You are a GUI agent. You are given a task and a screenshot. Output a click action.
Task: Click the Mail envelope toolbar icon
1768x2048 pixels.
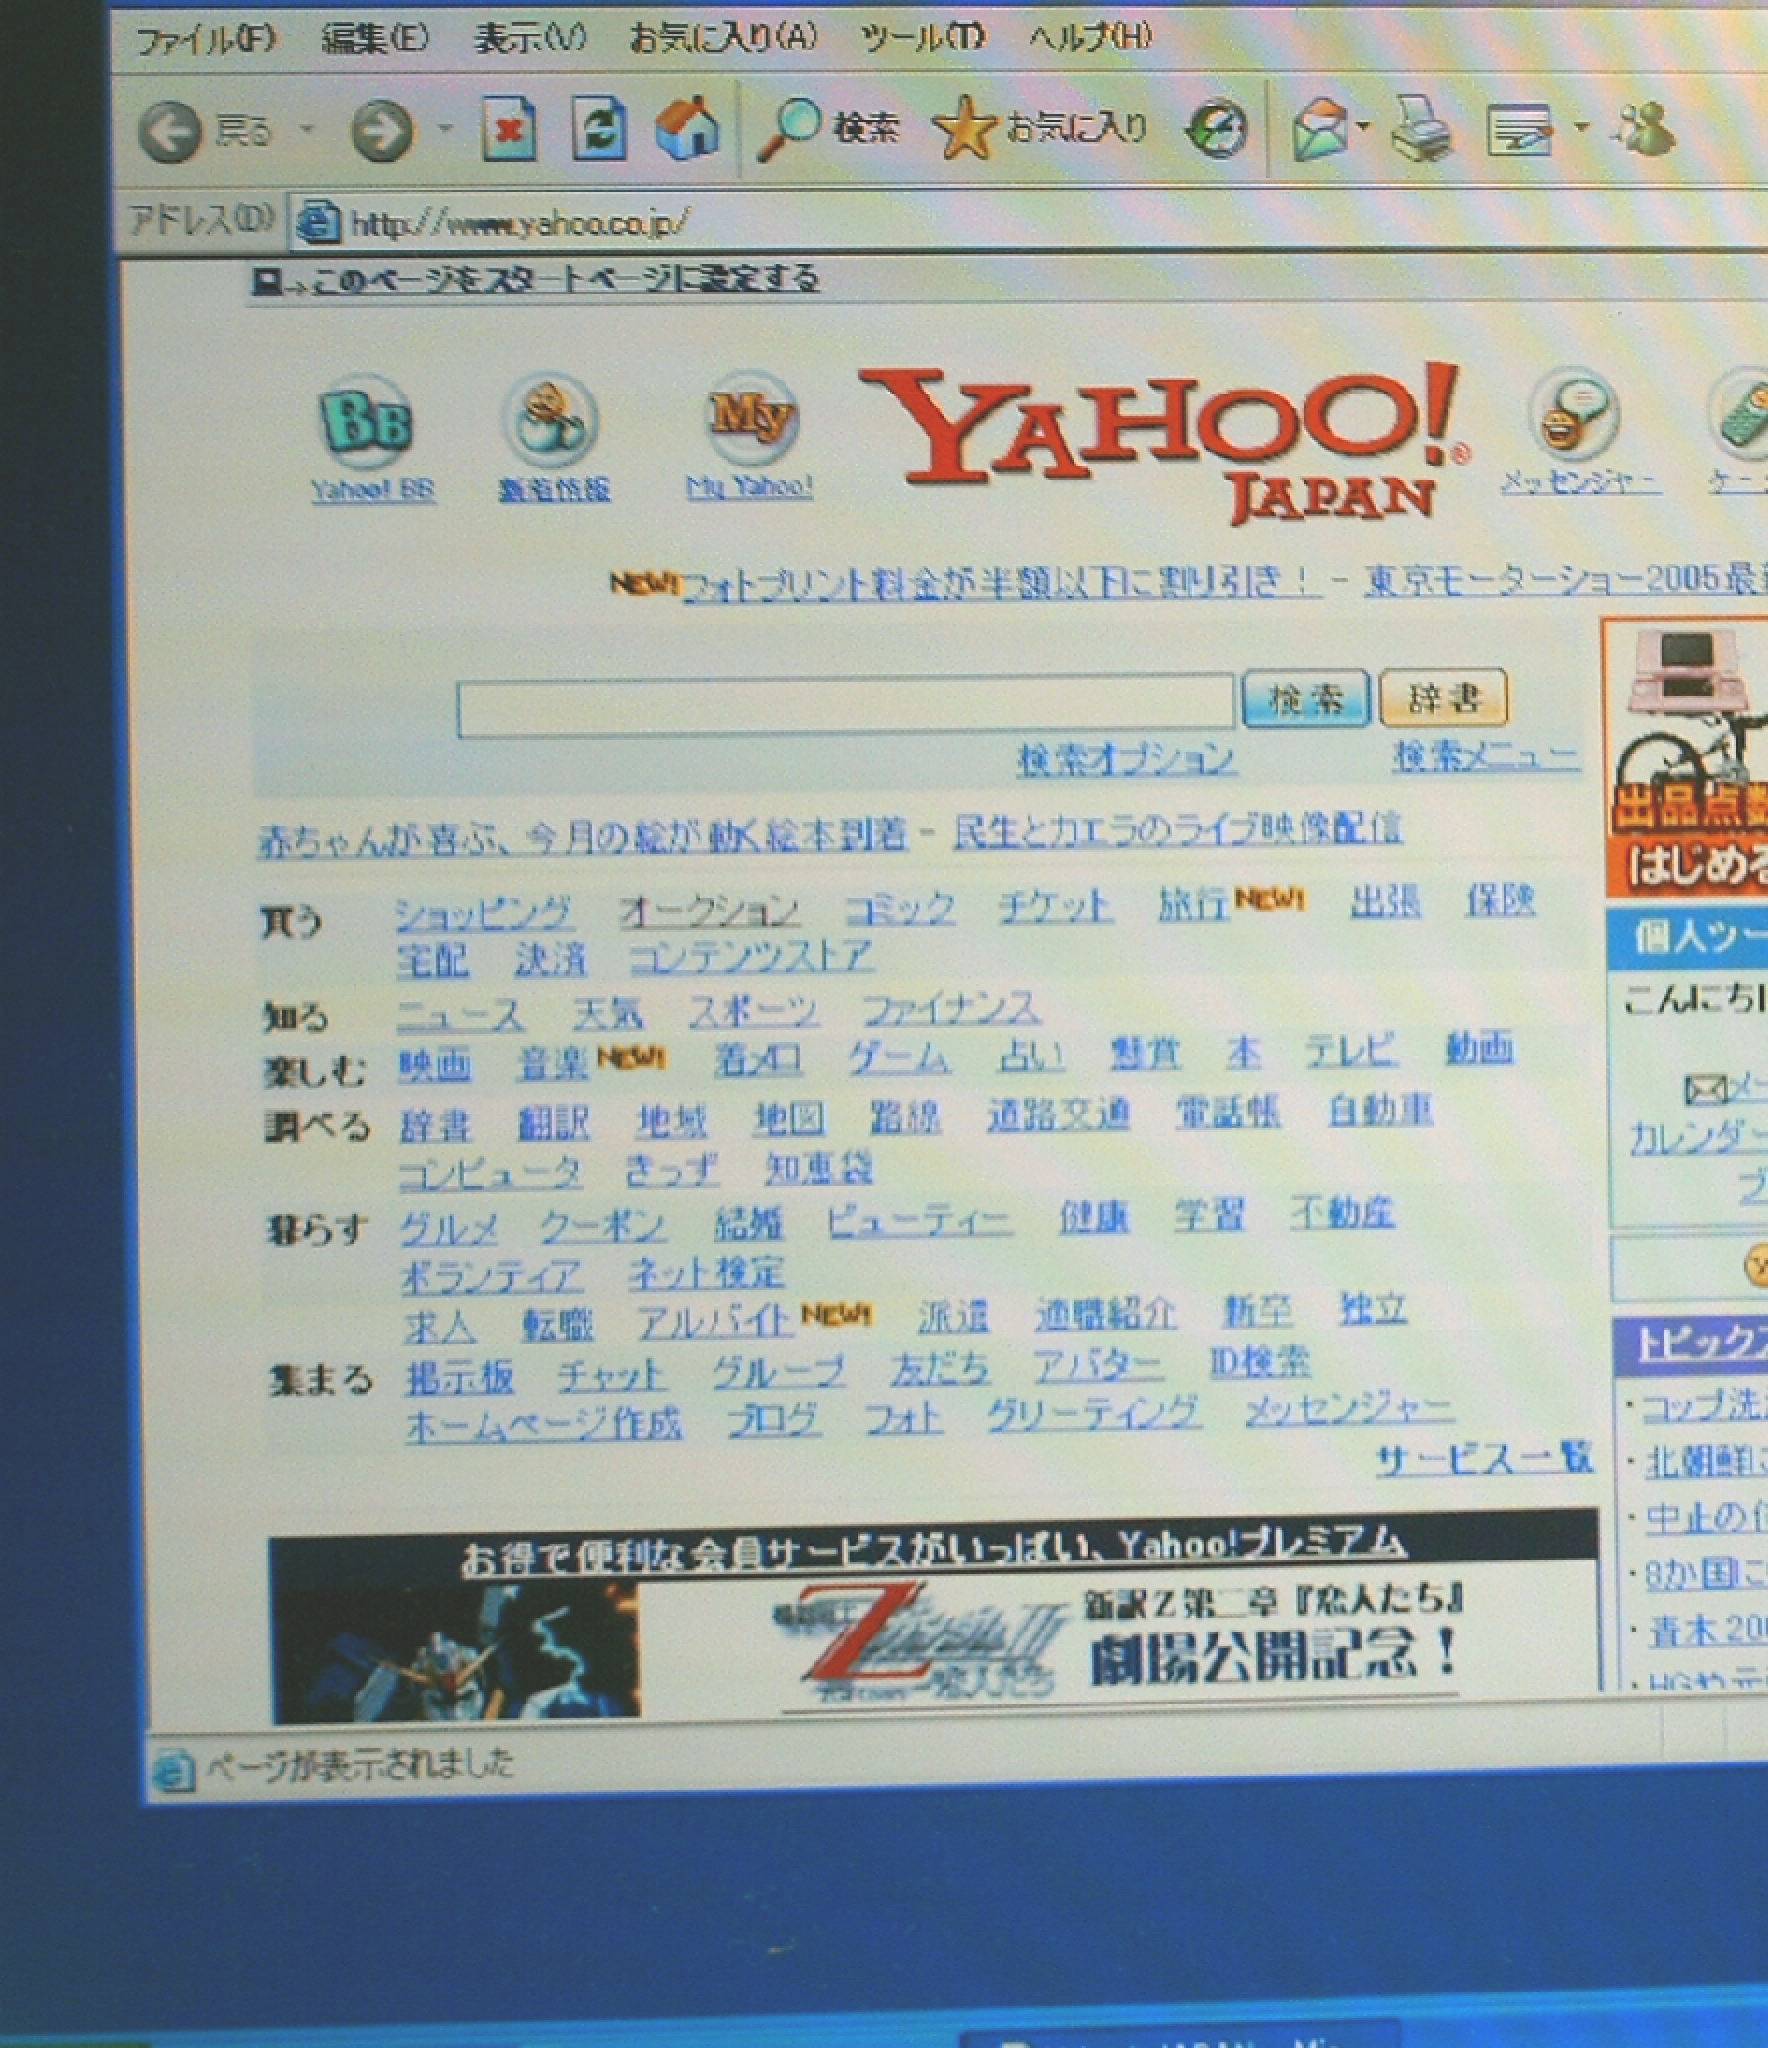point(1319,129)
